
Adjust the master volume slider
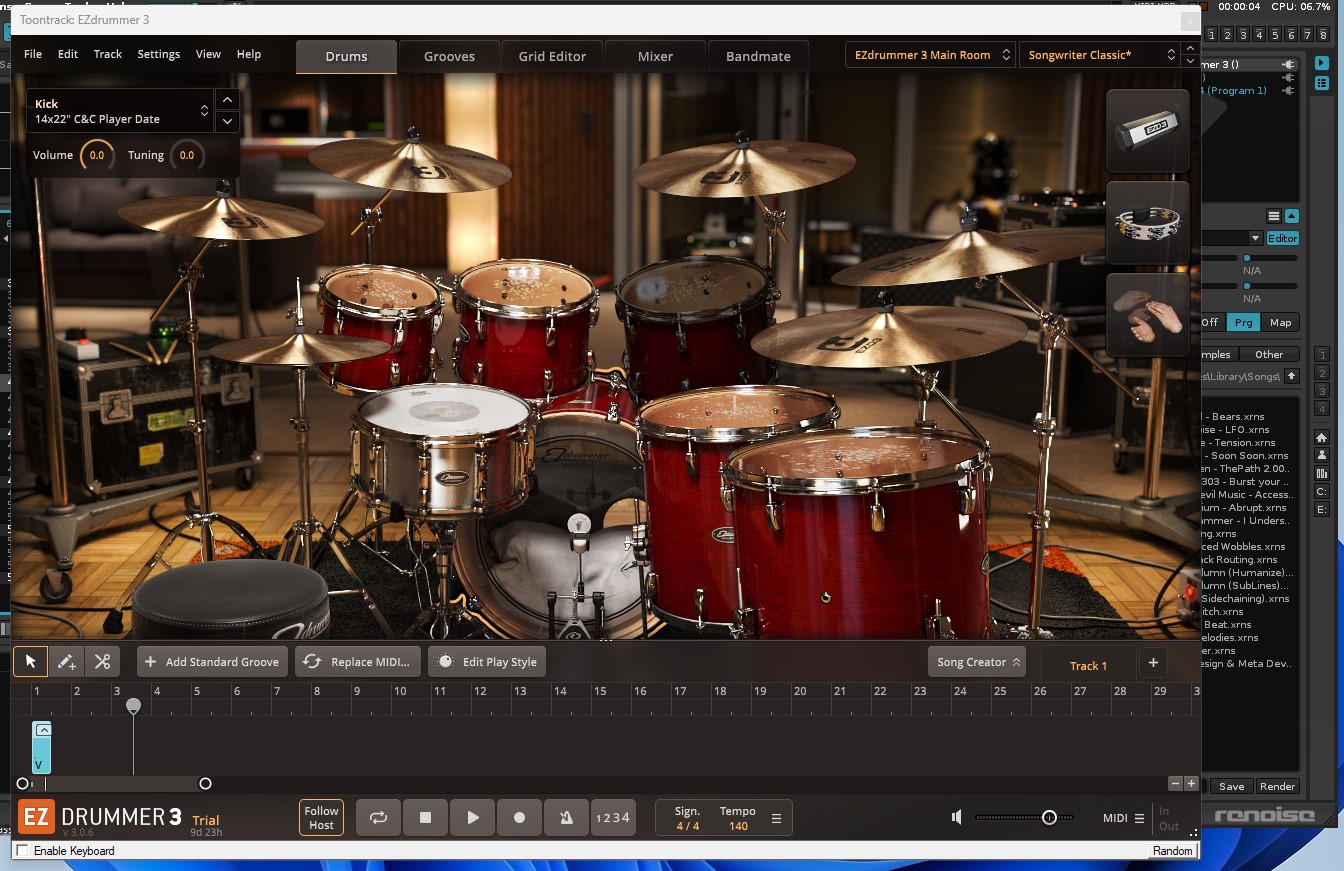pyautogui.click(x=1048, y=818)
